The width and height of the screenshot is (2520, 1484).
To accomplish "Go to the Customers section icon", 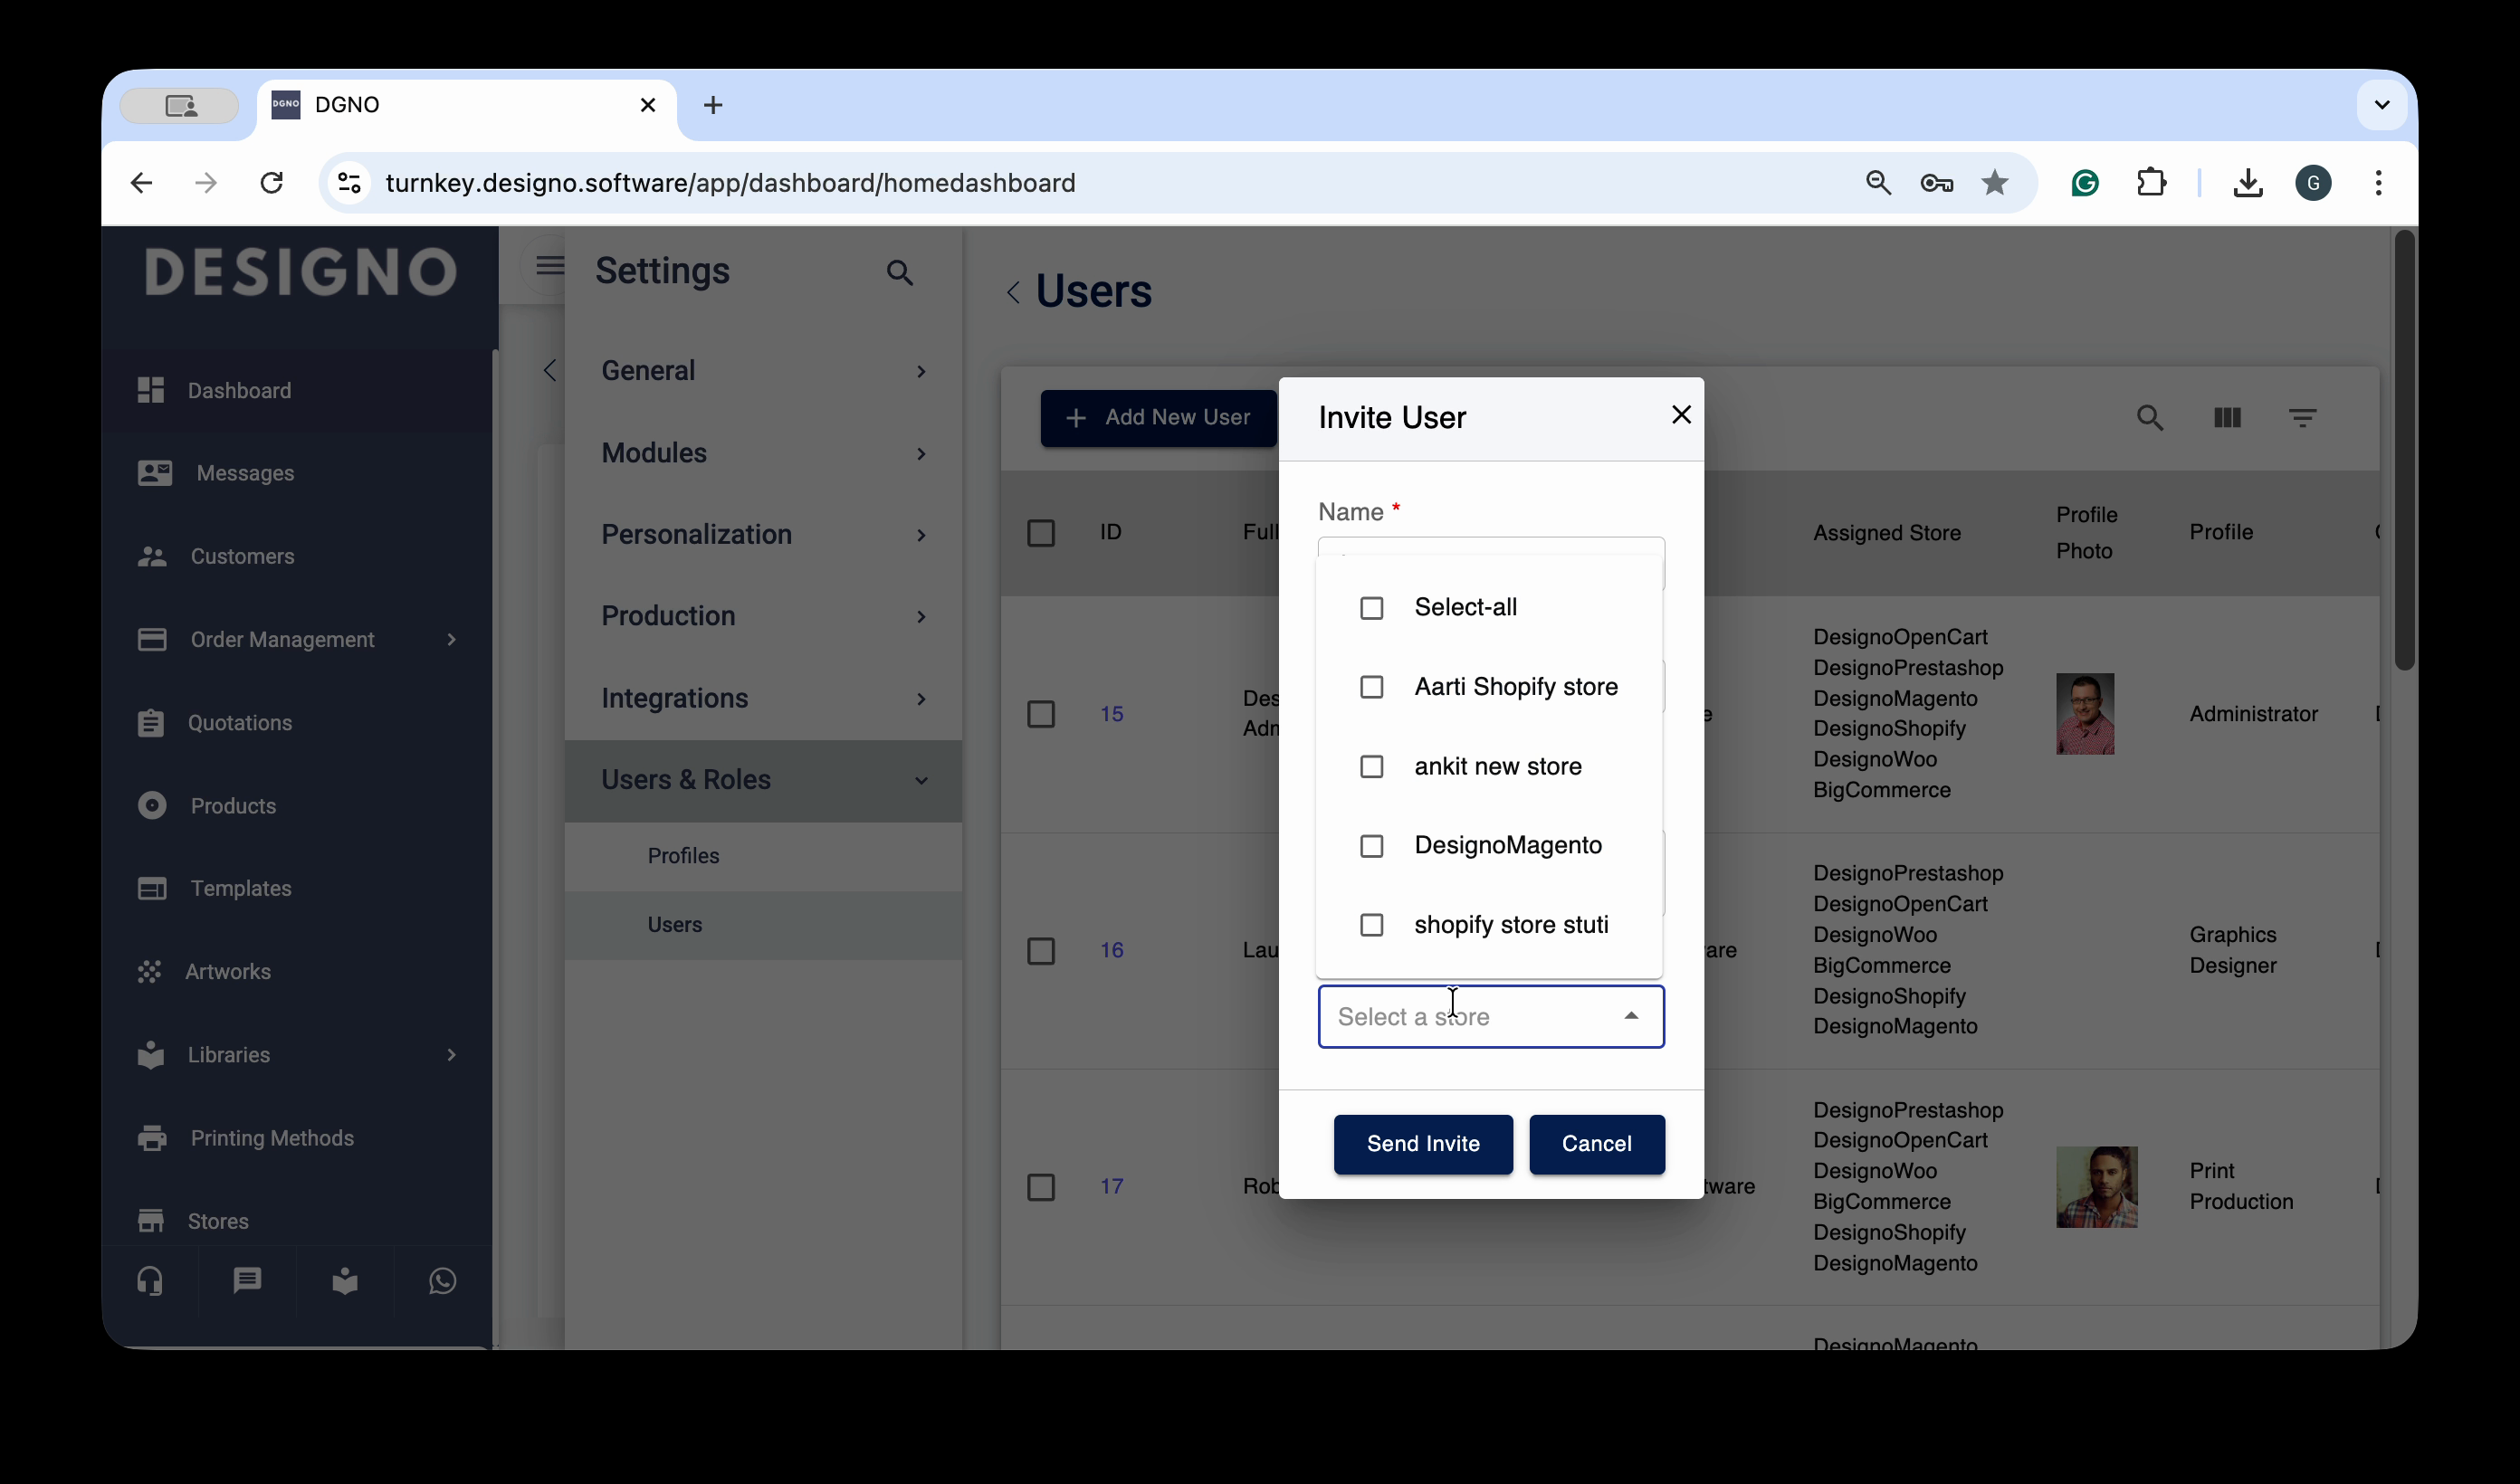I will point(152,556).
